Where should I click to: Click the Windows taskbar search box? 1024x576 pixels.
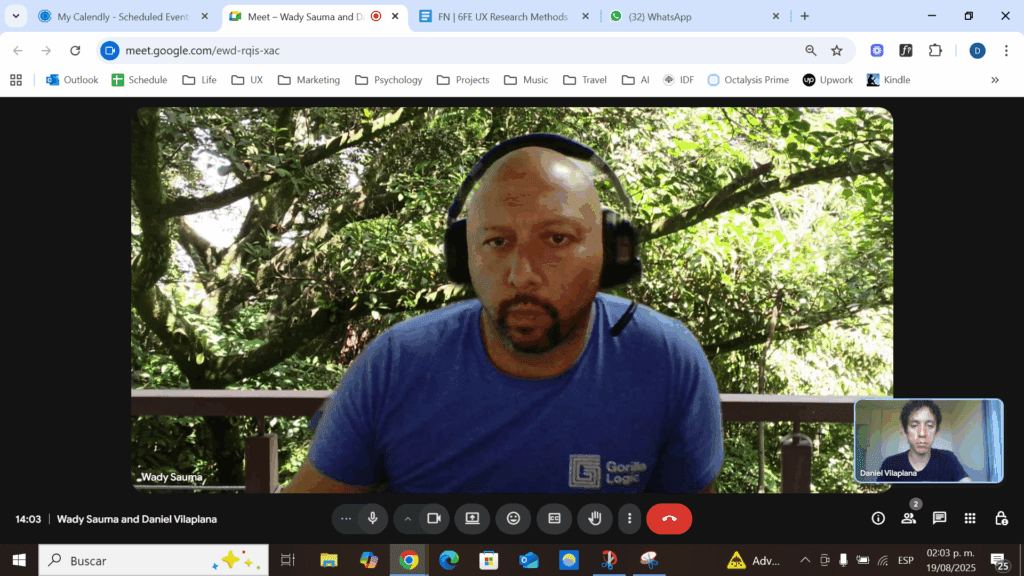click(152, 560)
